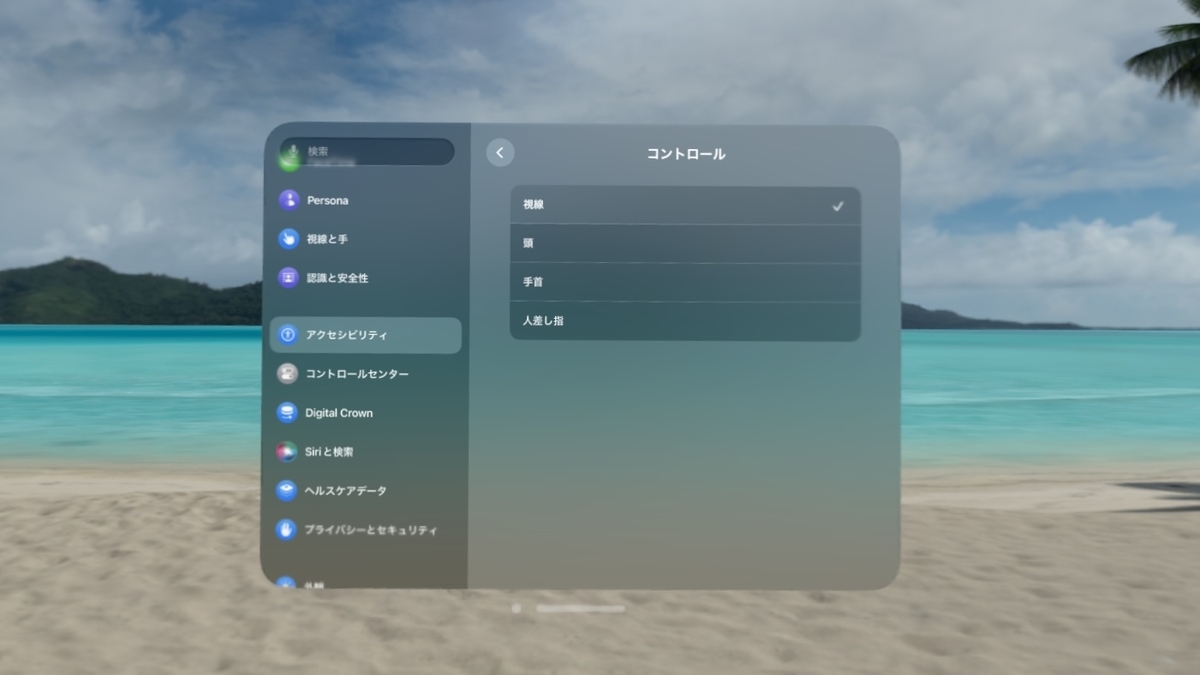Open Digital Crown settings label
Viewport: 1200px width, 675px height.
coord(339,413)
